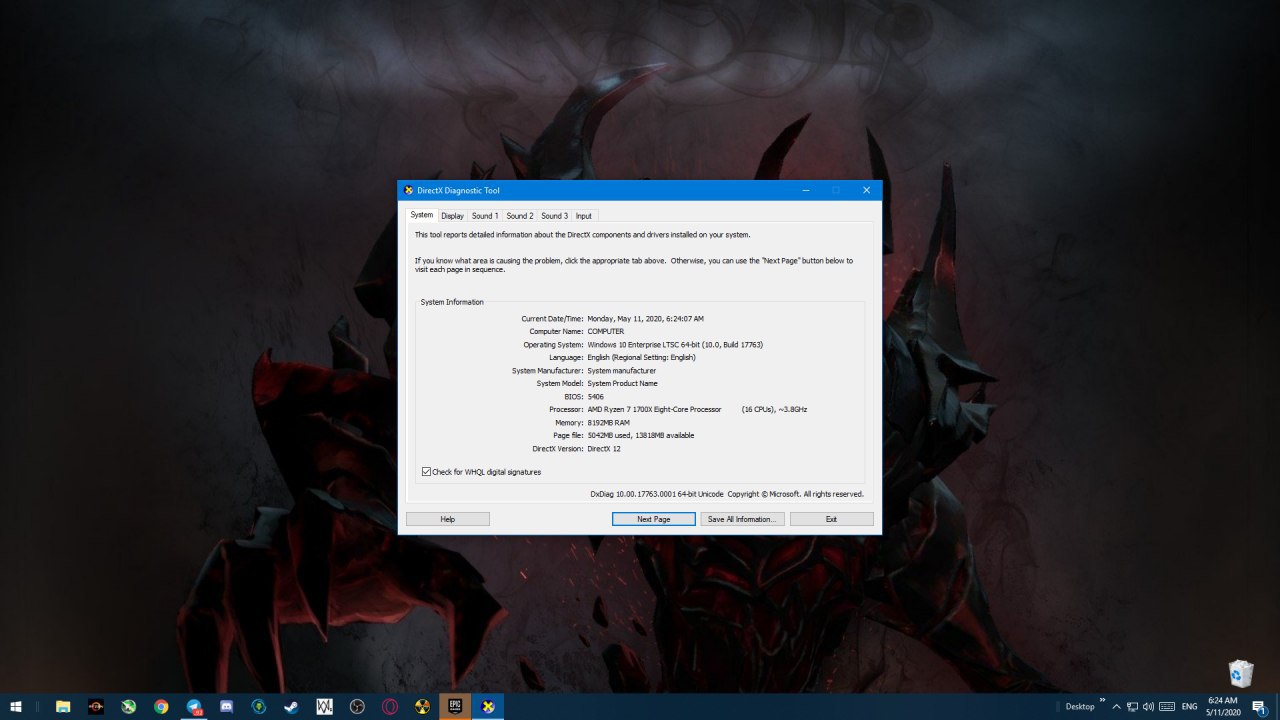Click the Operating System value text
Screen dimensions: 1280x720
tap(675, 344)
